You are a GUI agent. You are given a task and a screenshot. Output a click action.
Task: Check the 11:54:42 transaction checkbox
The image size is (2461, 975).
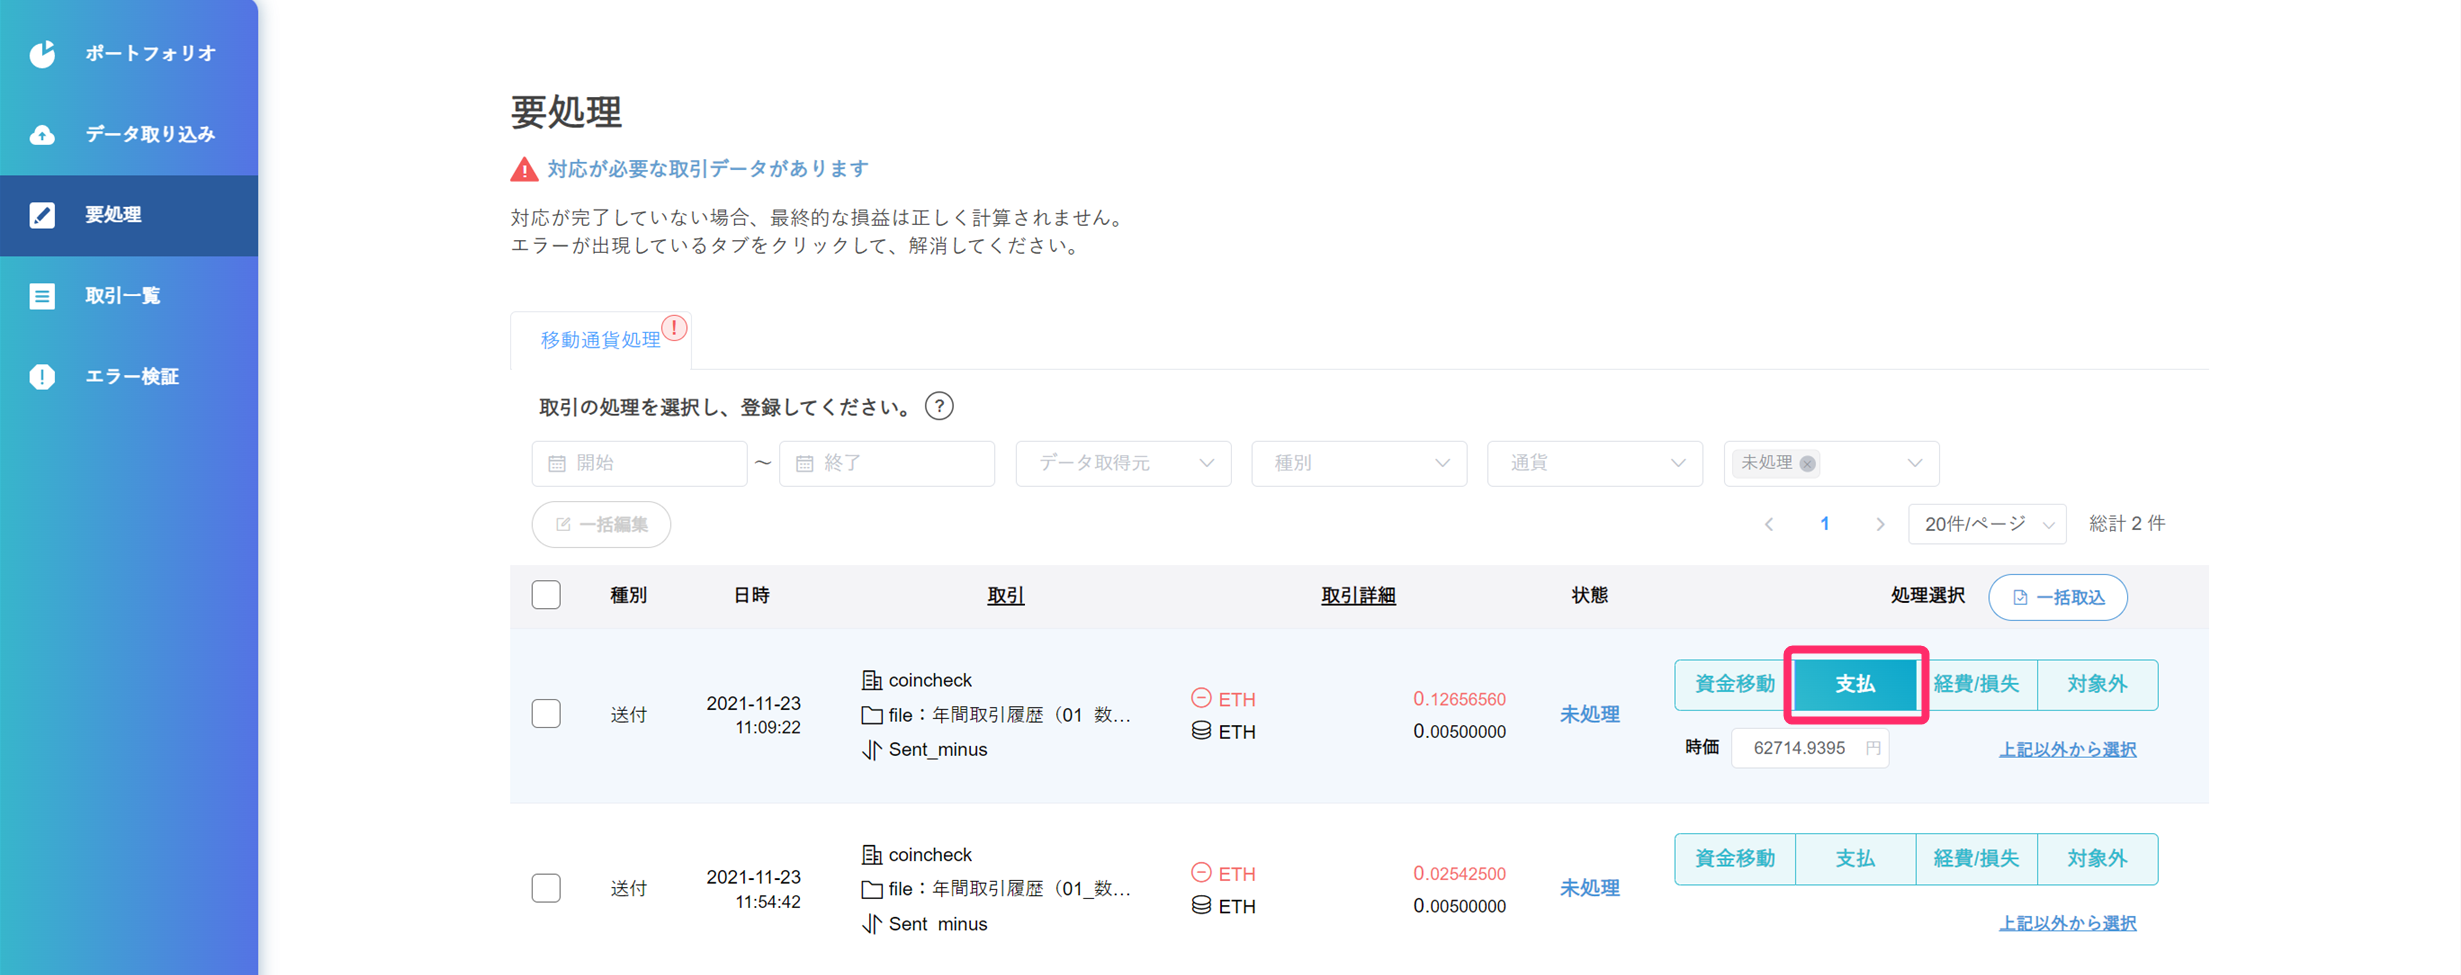pos(546,888)
